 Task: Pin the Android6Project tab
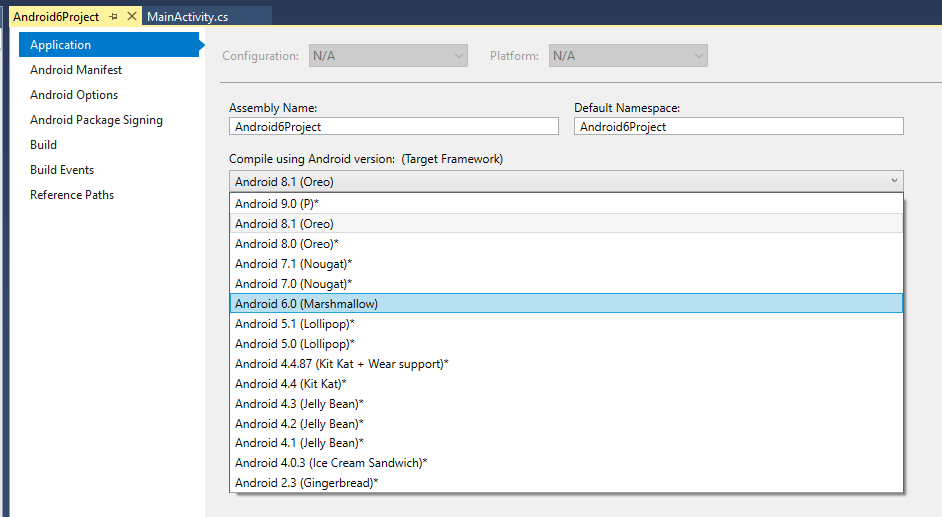point(113,17)
